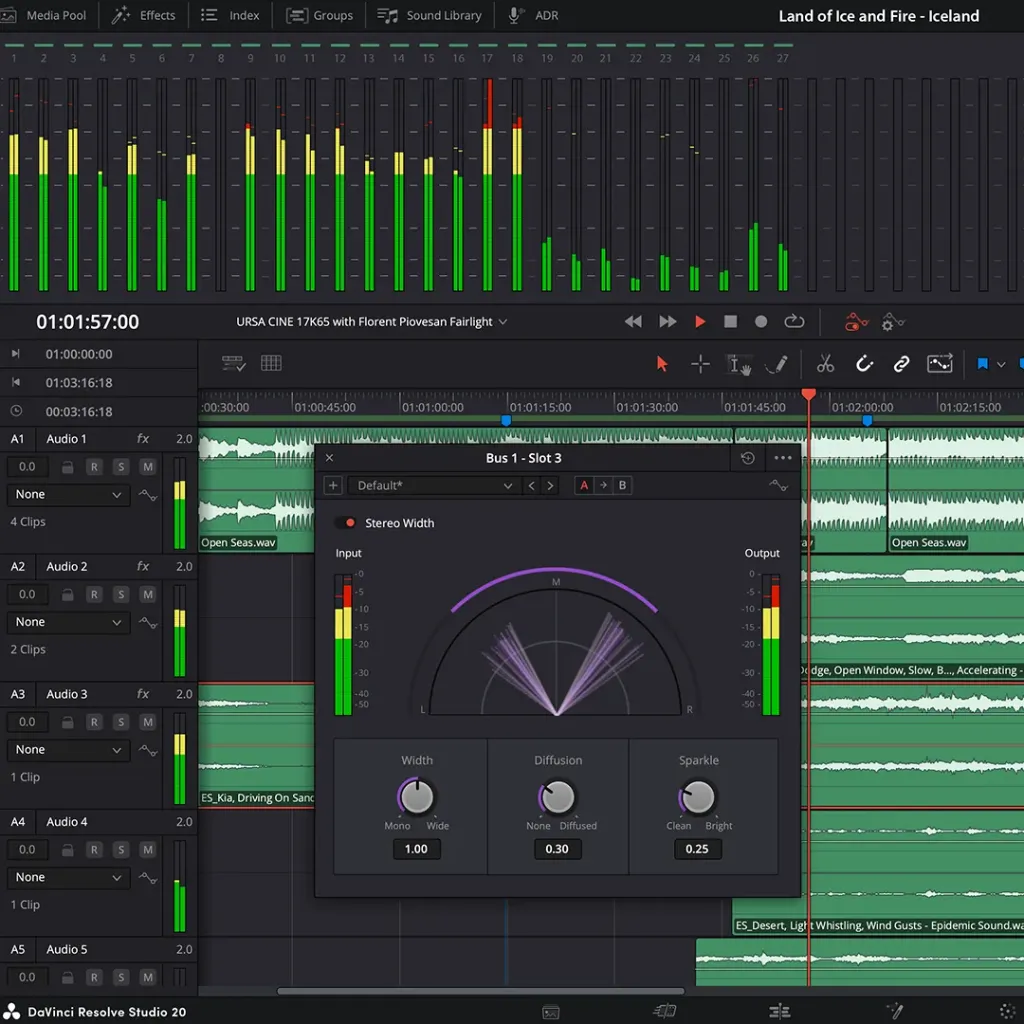1024x1024 pixels.
Task: Open the Bus 1 - Slot 3 options menu
Action: [x=782, y=458]
